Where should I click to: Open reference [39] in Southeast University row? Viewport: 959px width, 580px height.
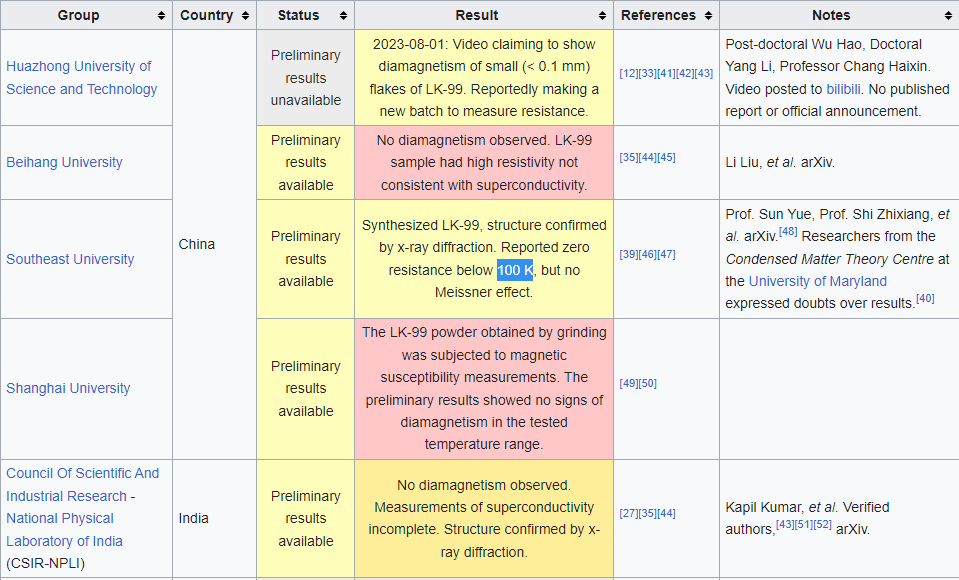[x=628, y=254]
